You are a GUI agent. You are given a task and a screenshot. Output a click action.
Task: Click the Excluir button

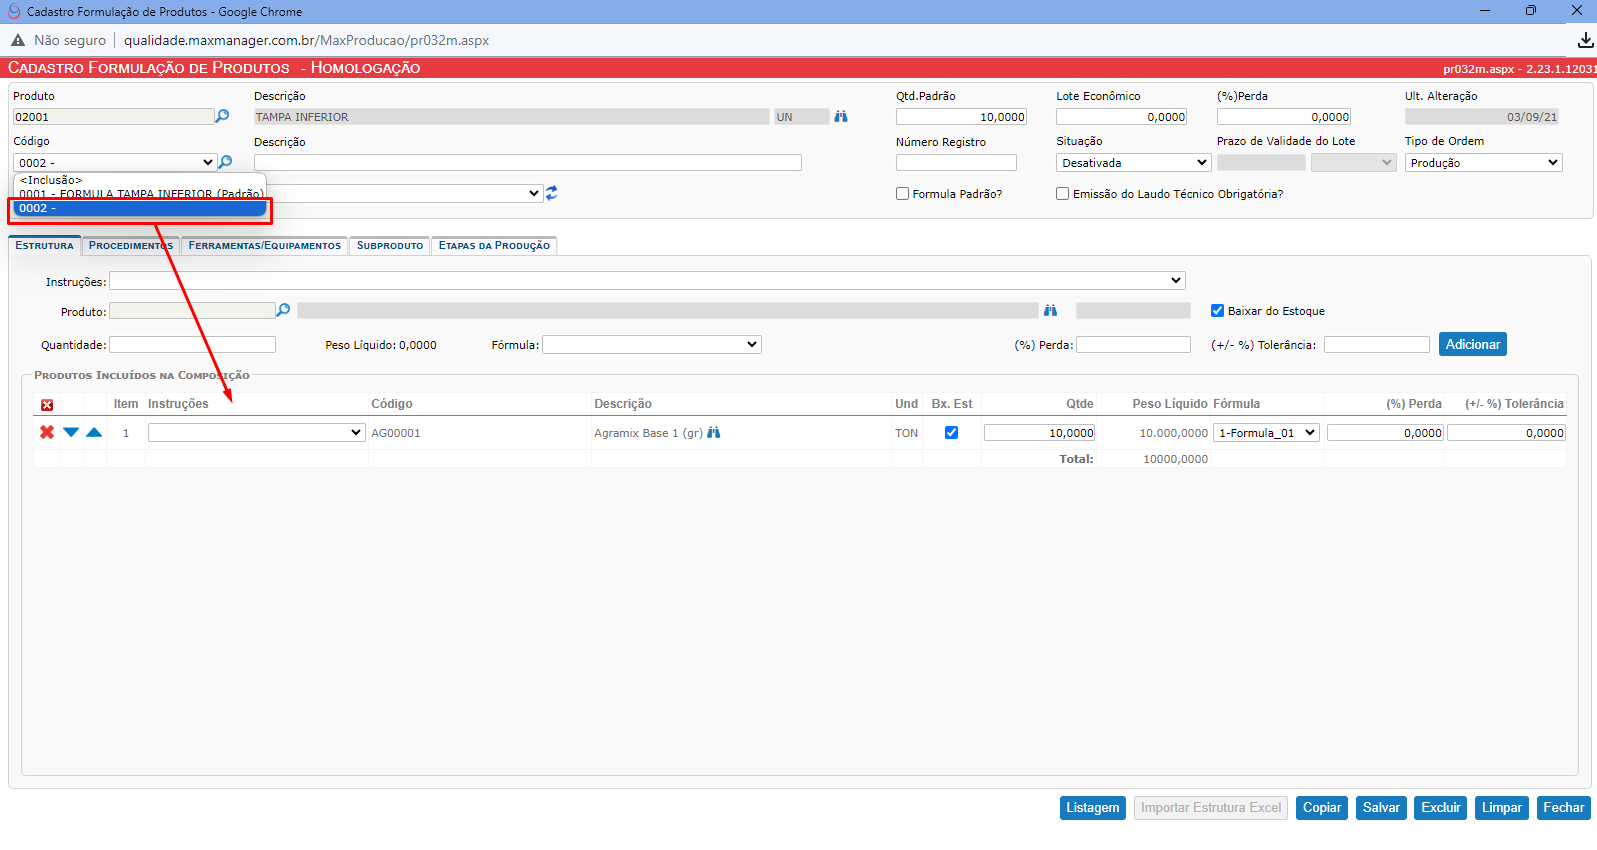(1440, 807)
